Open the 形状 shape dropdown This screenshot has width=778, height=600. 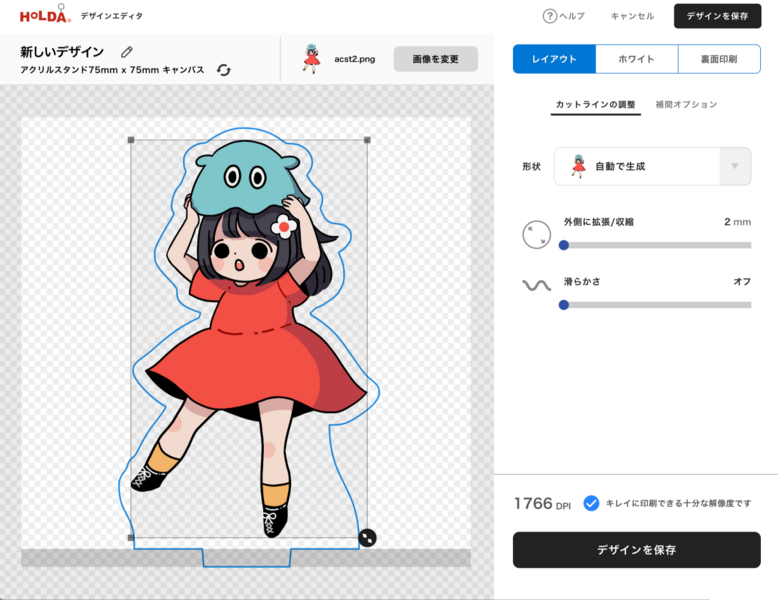[652, 166]
